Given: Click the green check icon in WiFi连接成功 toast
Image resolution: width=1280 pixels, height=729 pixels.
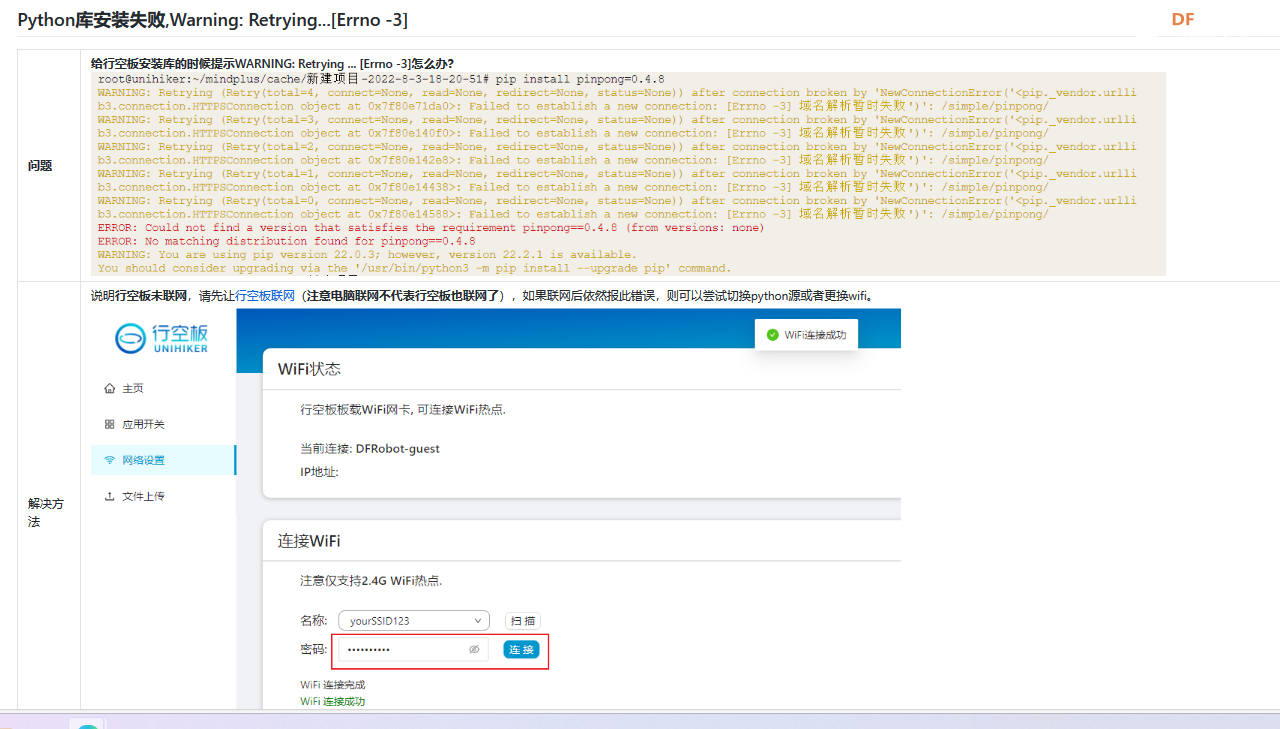Looking at the screenshot, I should [x=772, y=335].
